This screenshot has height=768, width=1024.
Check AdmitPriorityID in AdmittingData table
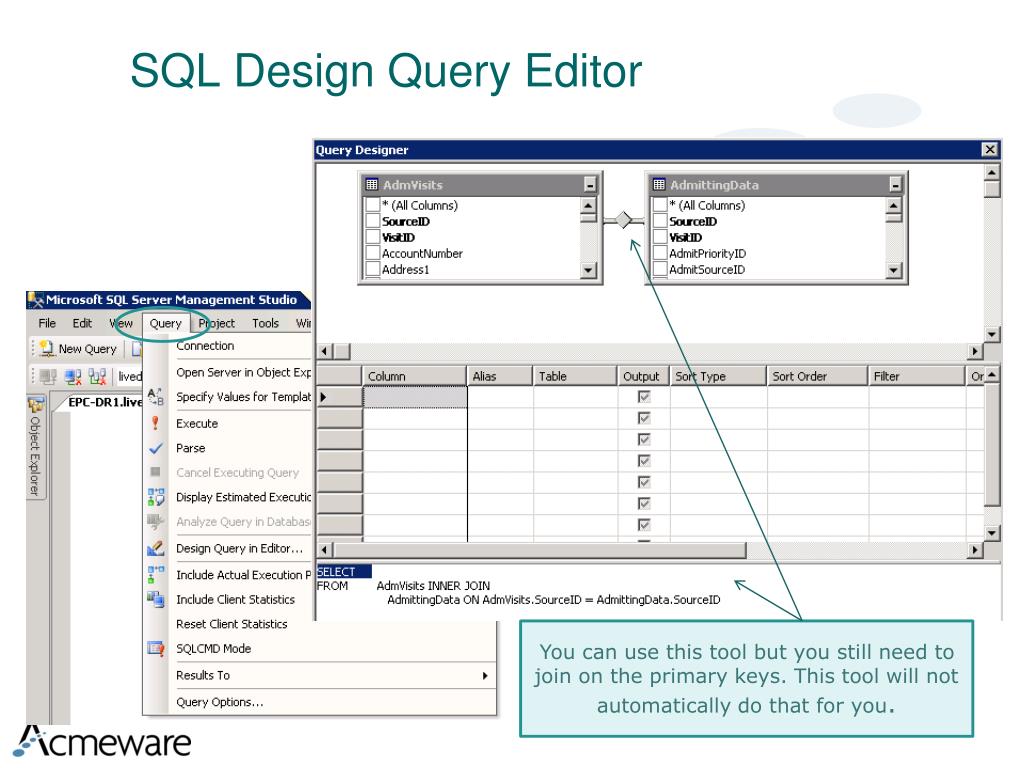(660, 253)
